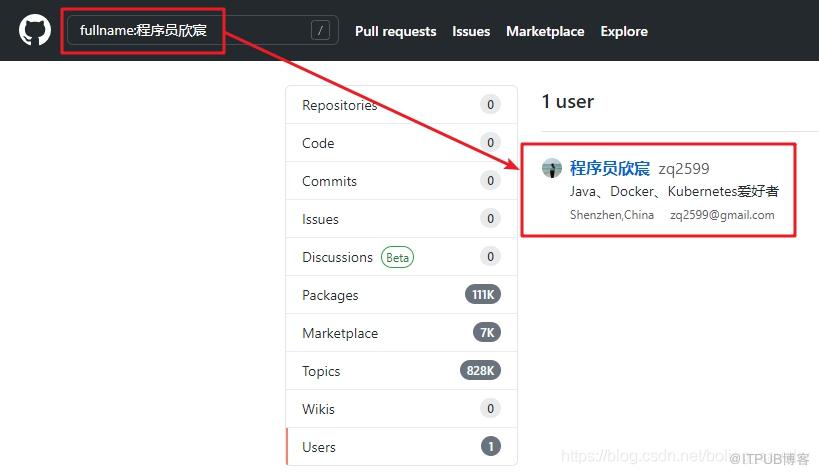Click the count badge 1 for Users

pyautogui.click(x=490, y=446)
